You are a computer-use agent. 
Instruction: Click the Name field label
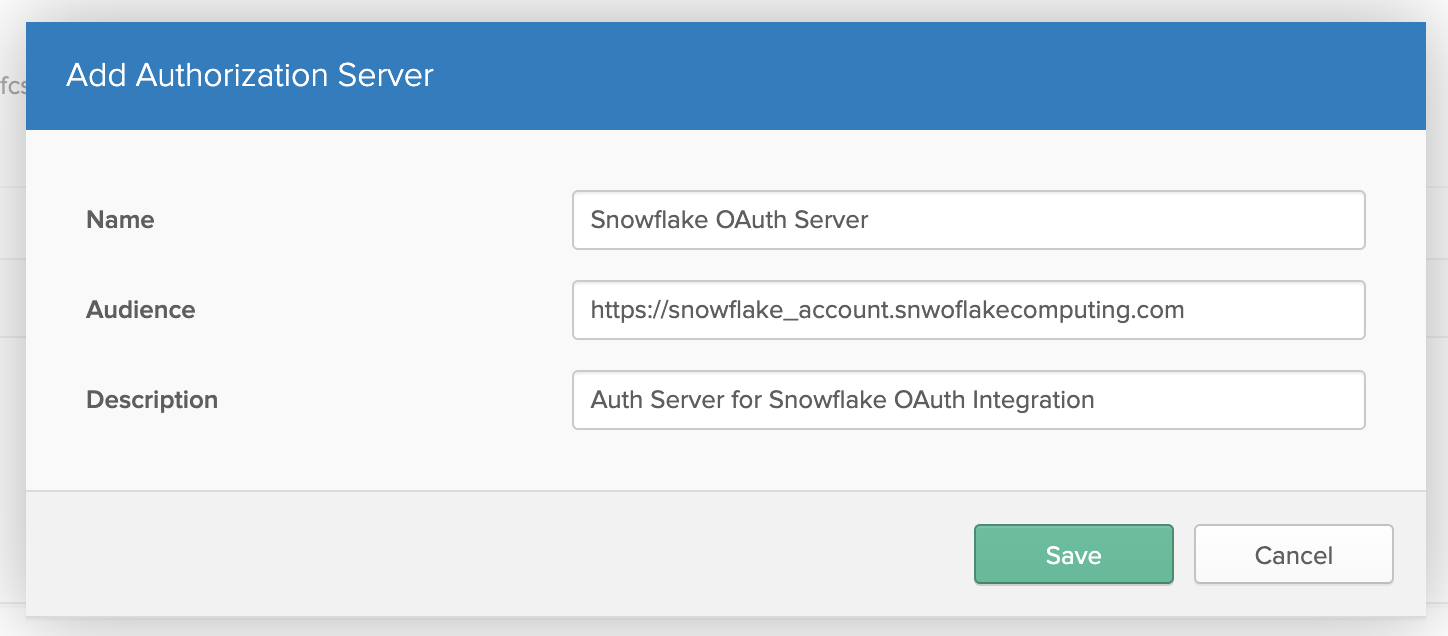(119, 220)
